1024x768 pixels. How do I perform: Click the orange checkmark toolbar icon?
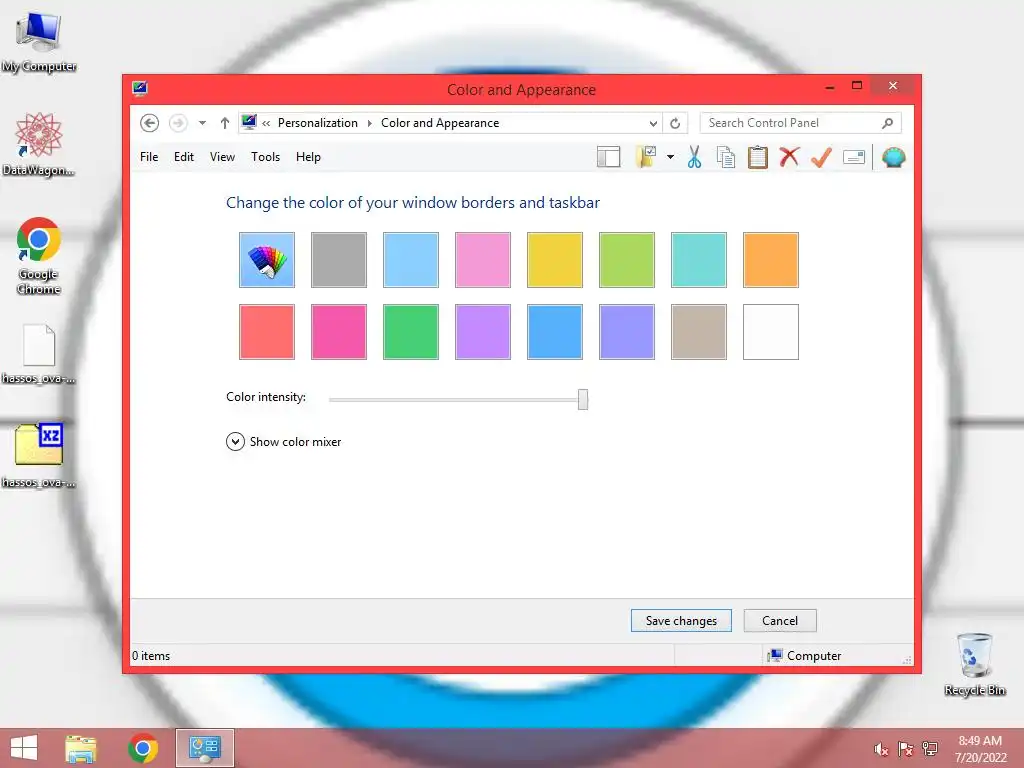(821, 157)
